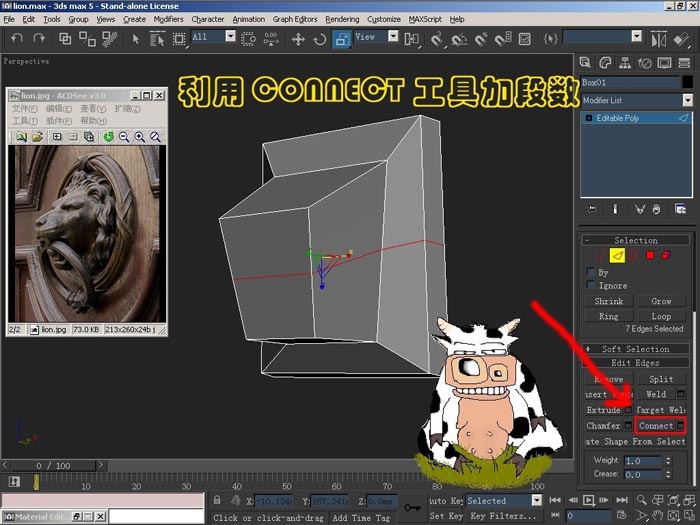
Task: Activate Select and Uniform Scale tool
Action: [x=342, y=39]
